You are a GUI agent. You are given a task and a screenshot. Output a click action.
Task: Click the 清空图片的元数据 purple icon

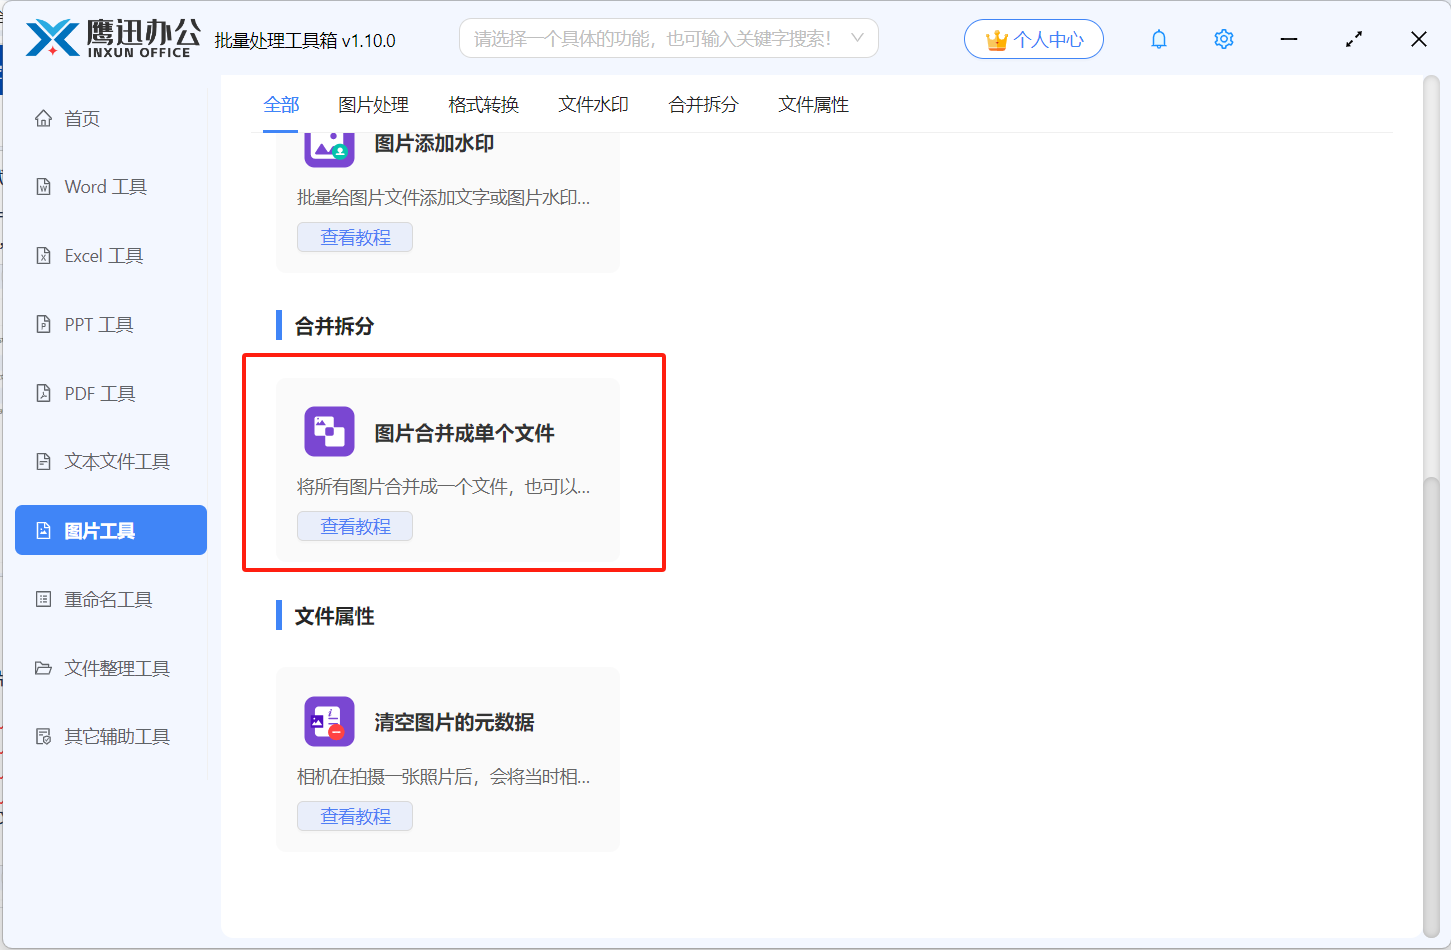pyautogui.click(x=329, y=721)
